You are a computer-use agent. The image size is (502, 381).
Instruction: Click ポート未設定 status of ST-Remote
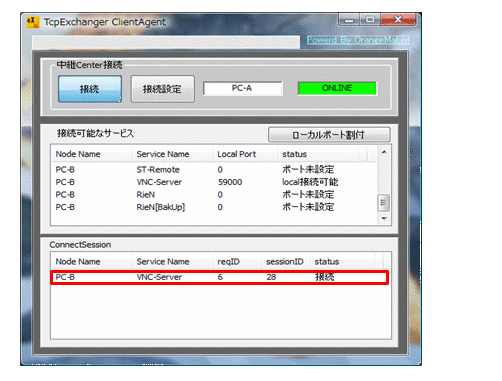click(x=308, y=170)
